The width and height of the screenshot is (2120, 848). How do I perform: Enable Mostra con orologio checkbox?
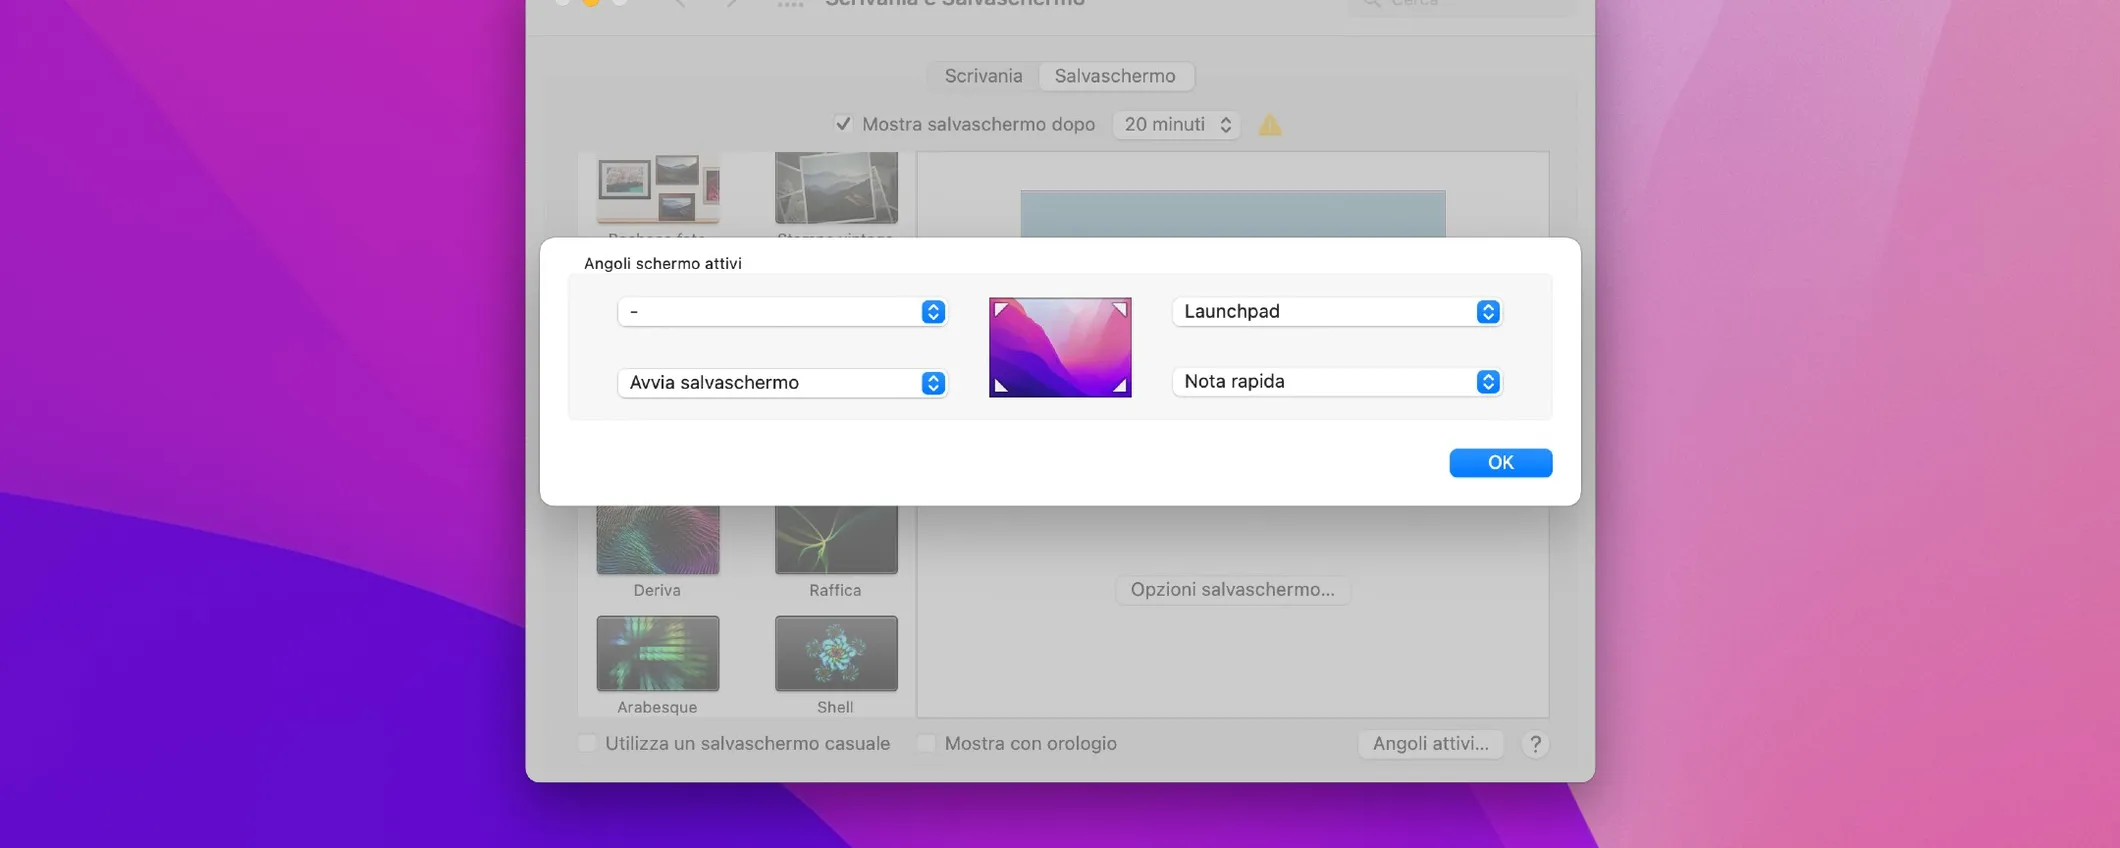click(x=926, y=743)
